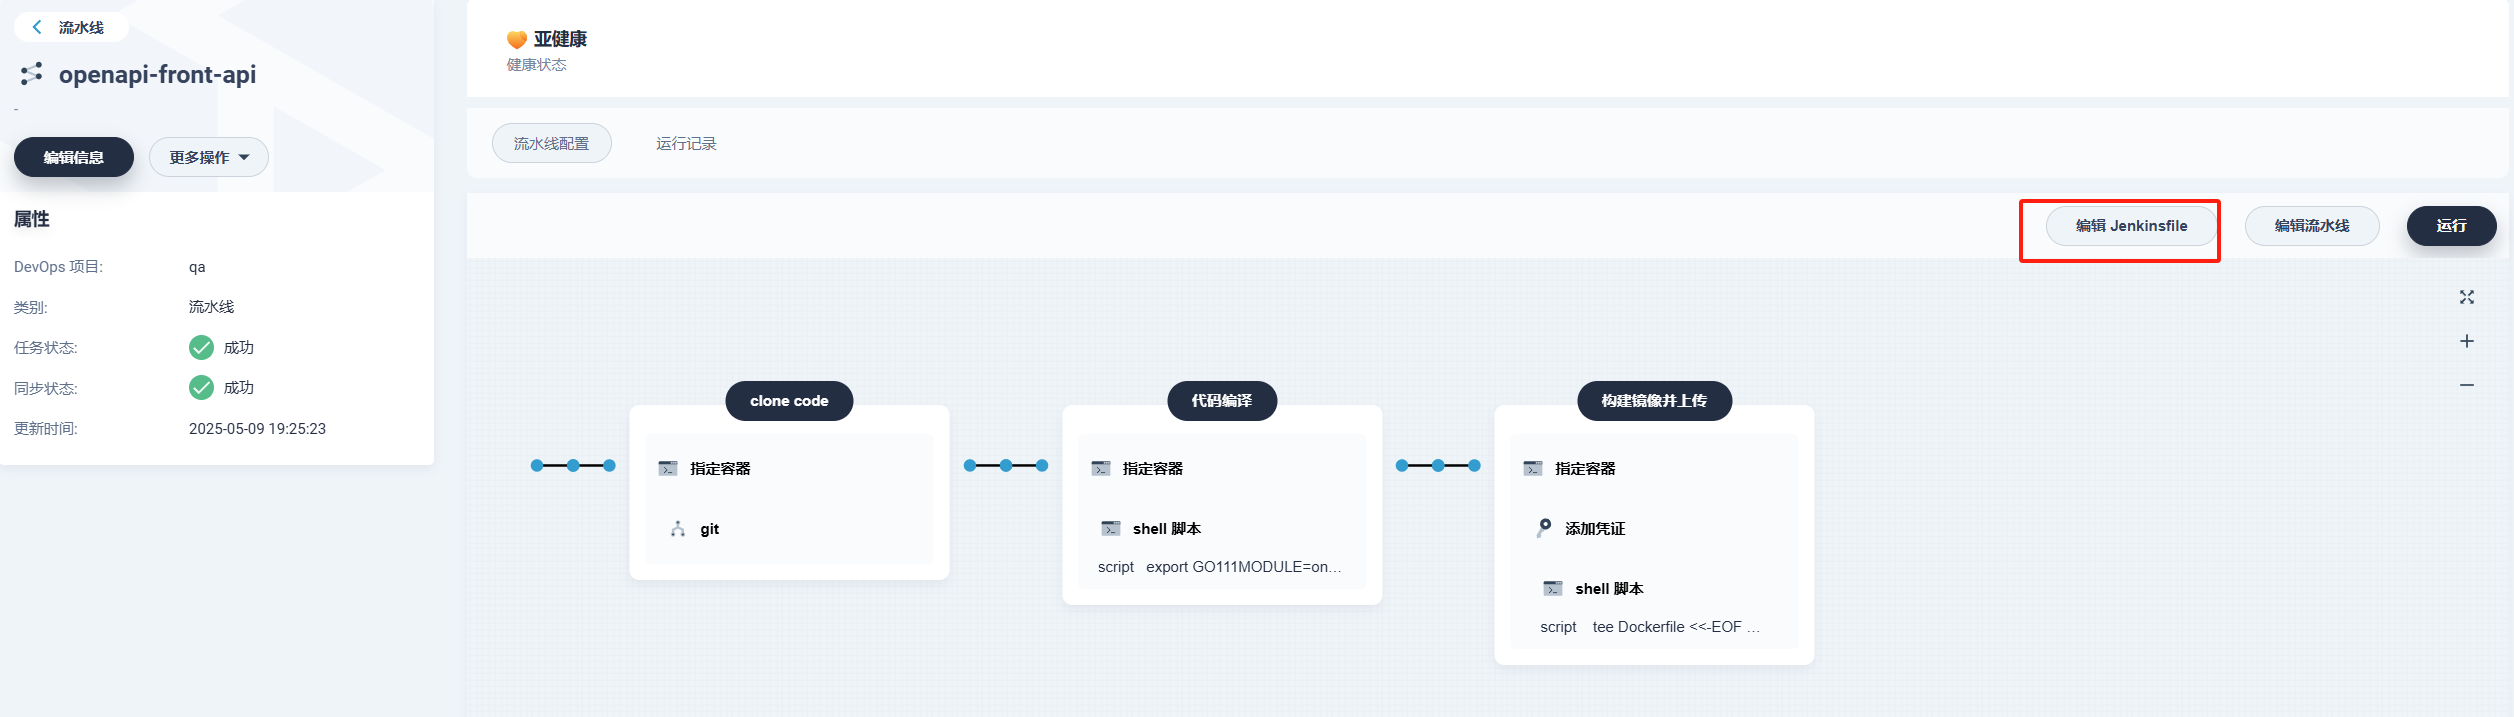Image resolution: width=2514 pixels, height=717 pixels.
Task: Select the 代码编译 stage label
Action: tap(1222, 401)
